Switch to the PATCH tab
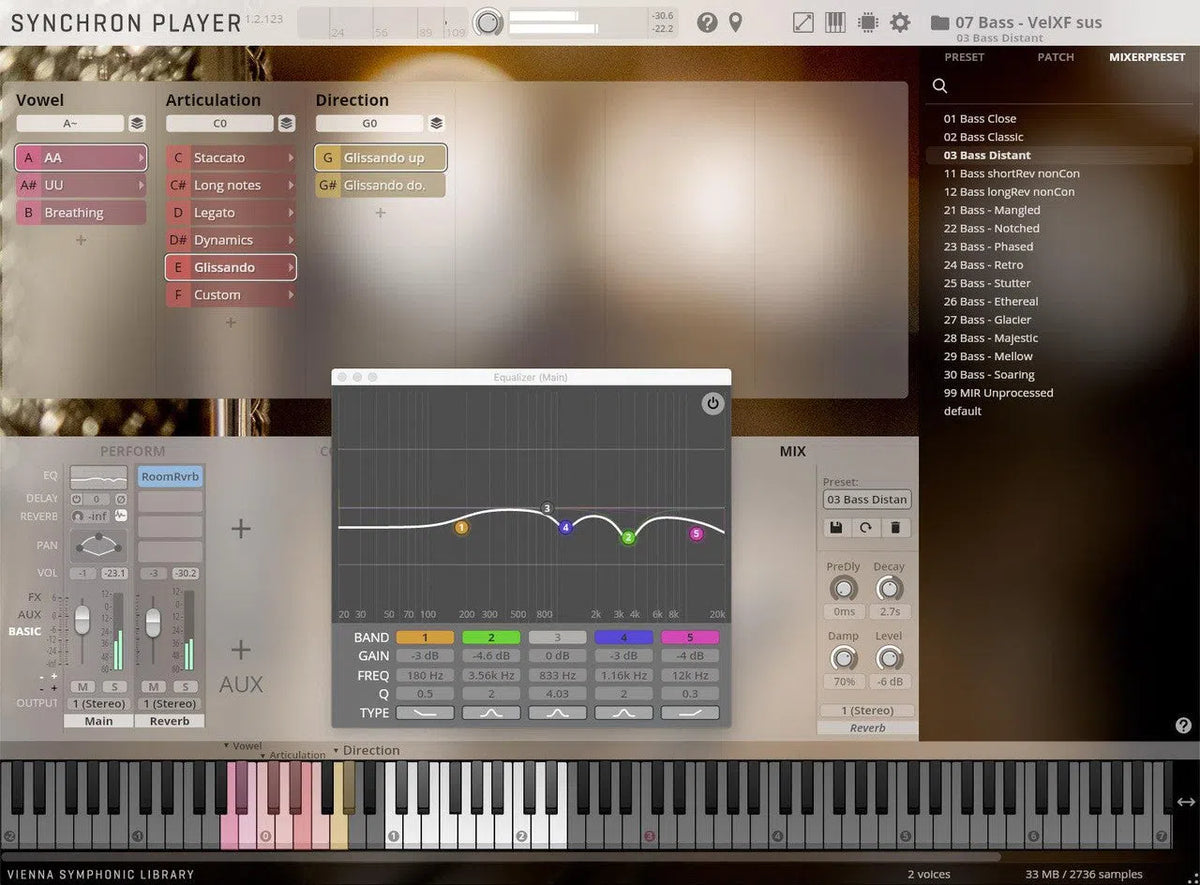The image size is (1200, 885). tap(1055, 57)
